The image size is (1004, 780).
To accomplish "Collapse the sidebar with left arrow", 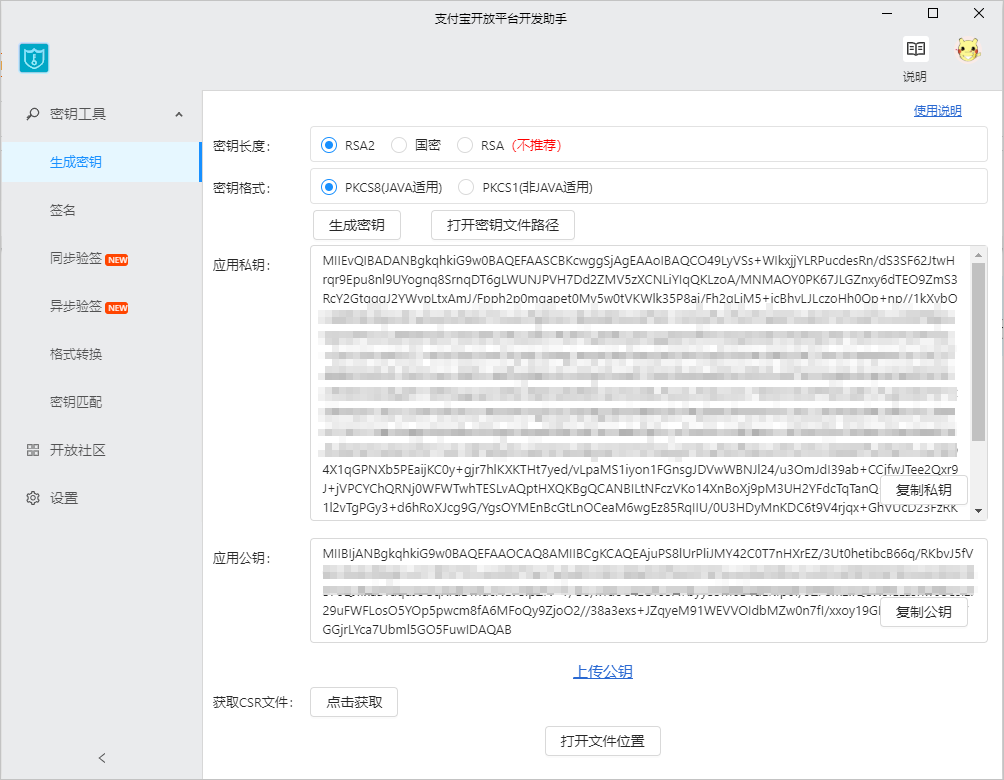I will point(102,758).
